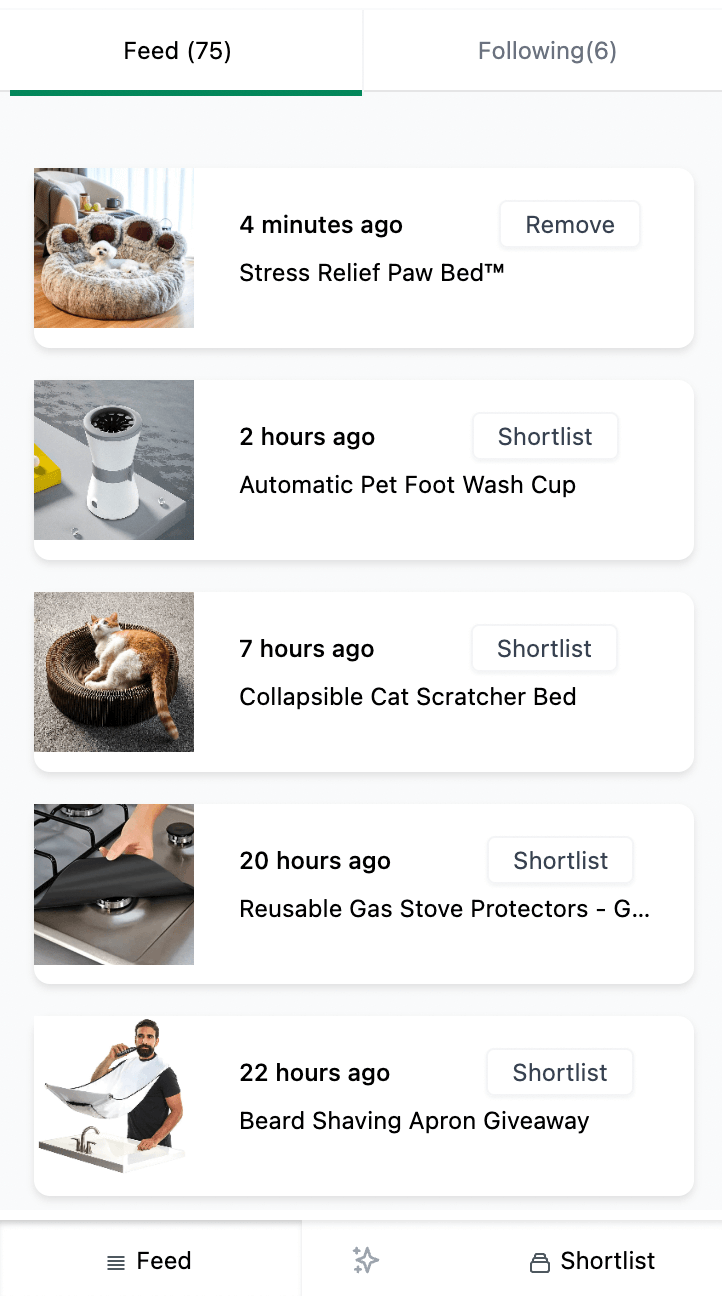Switch to the Following (6) tab

pyautogui.click(x=547, y=51)
